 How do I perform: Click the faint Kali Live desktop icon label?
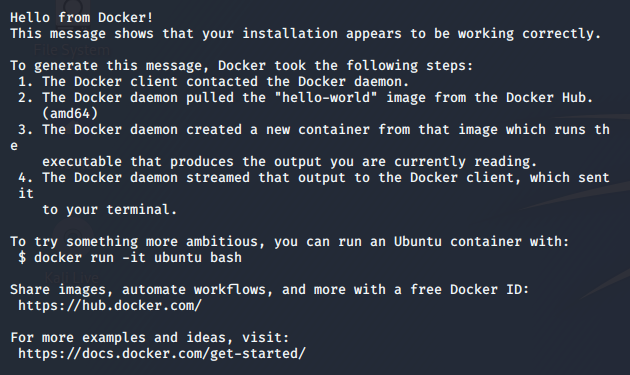72,277
